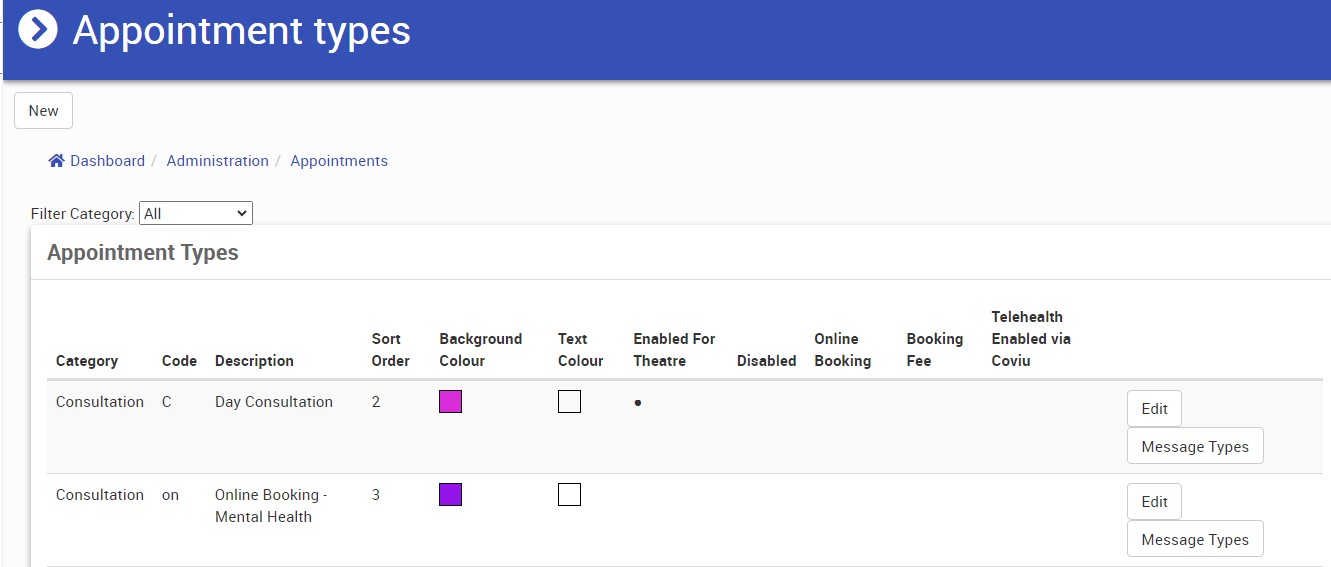Click the Sort Order column header
This screenshot has height=567, width=1331.
point(391,350)
